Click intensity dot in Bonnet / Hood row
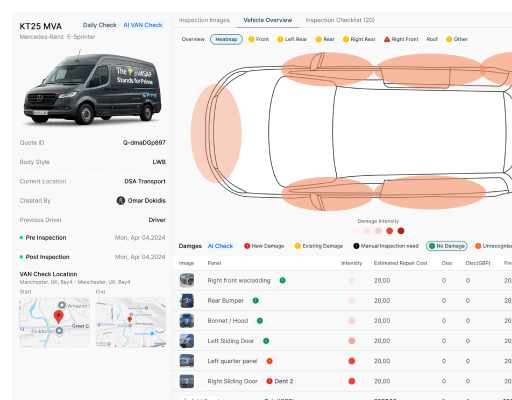512x400 pixels. coord(352,321)
